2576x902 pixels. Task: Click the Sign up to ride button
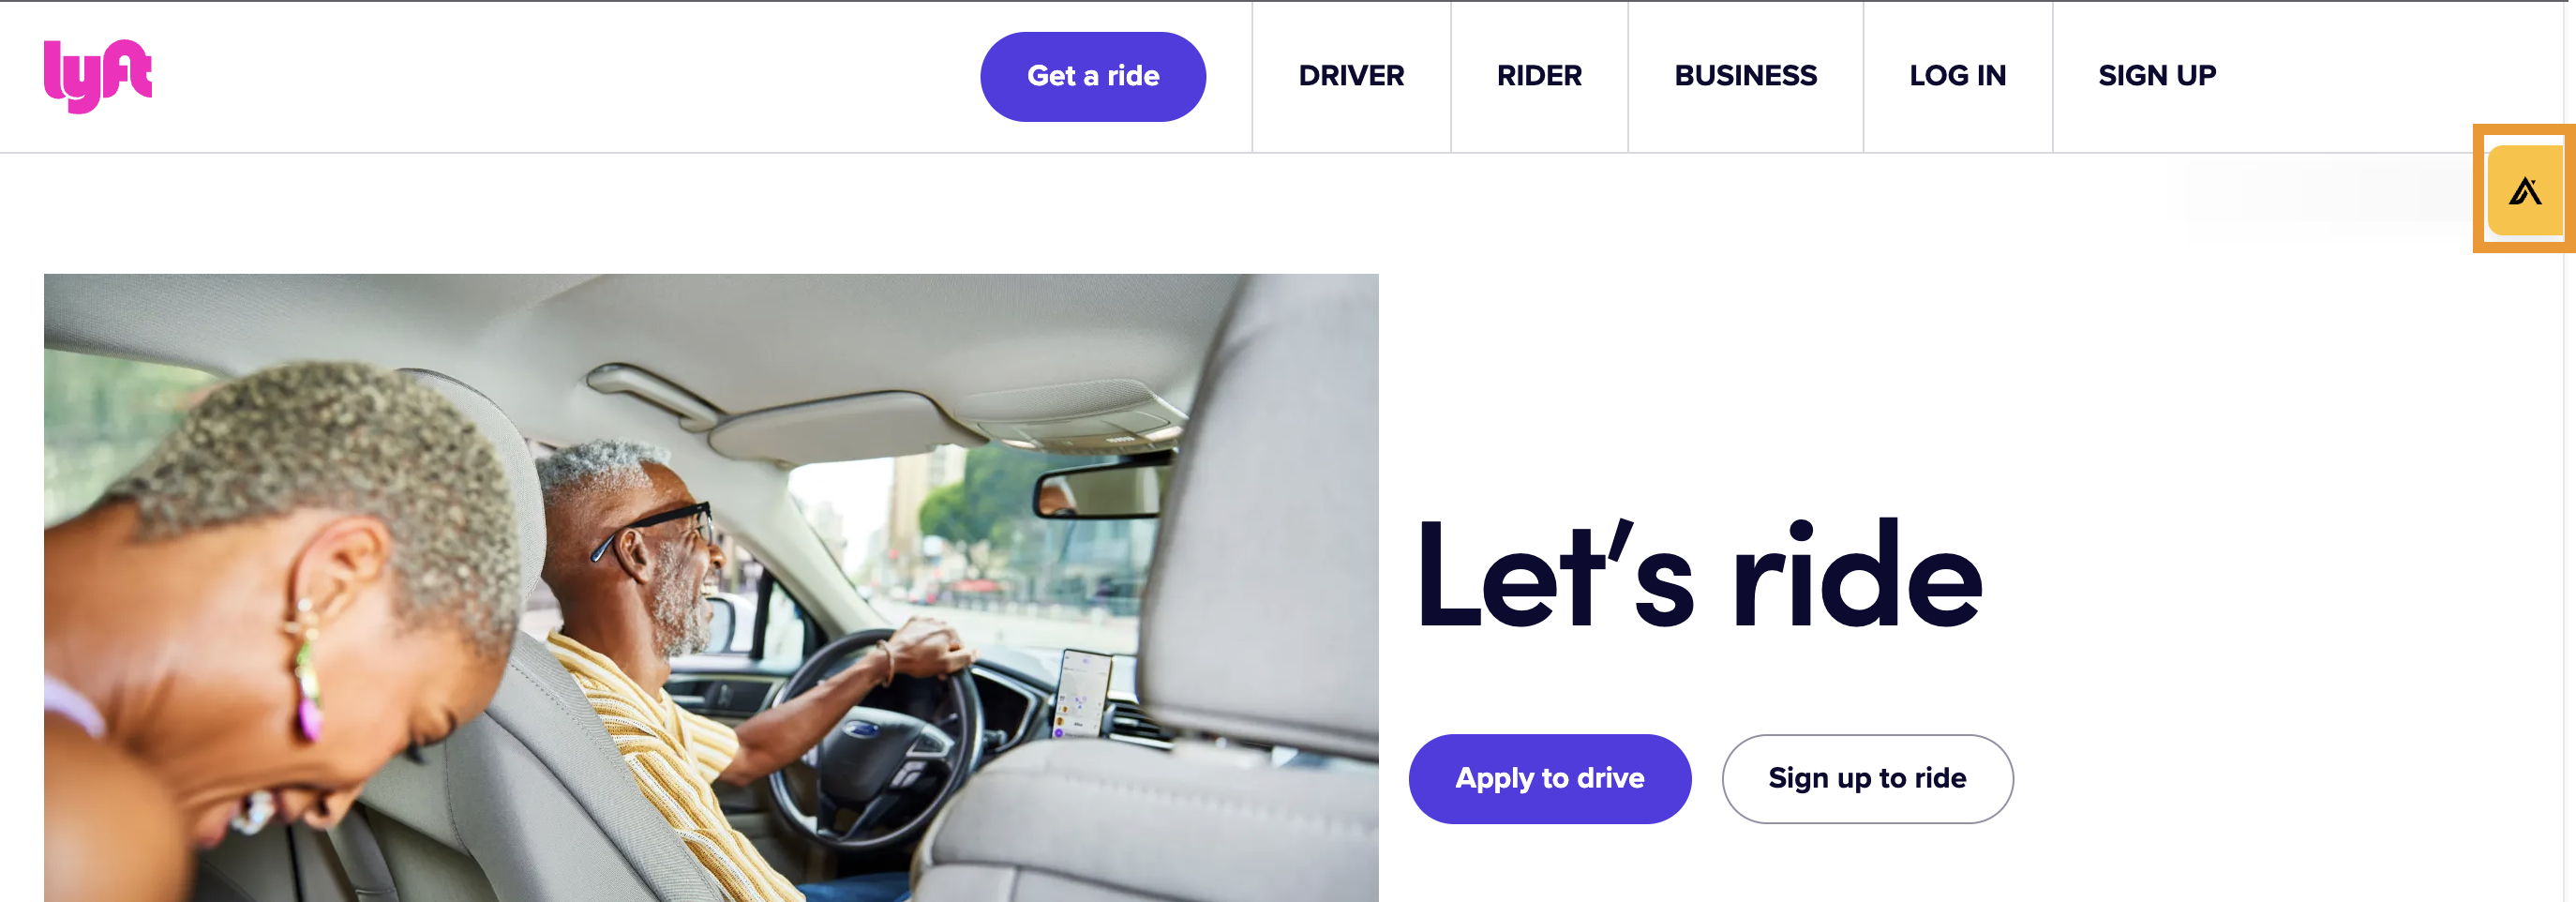[x=1867, y=778]
